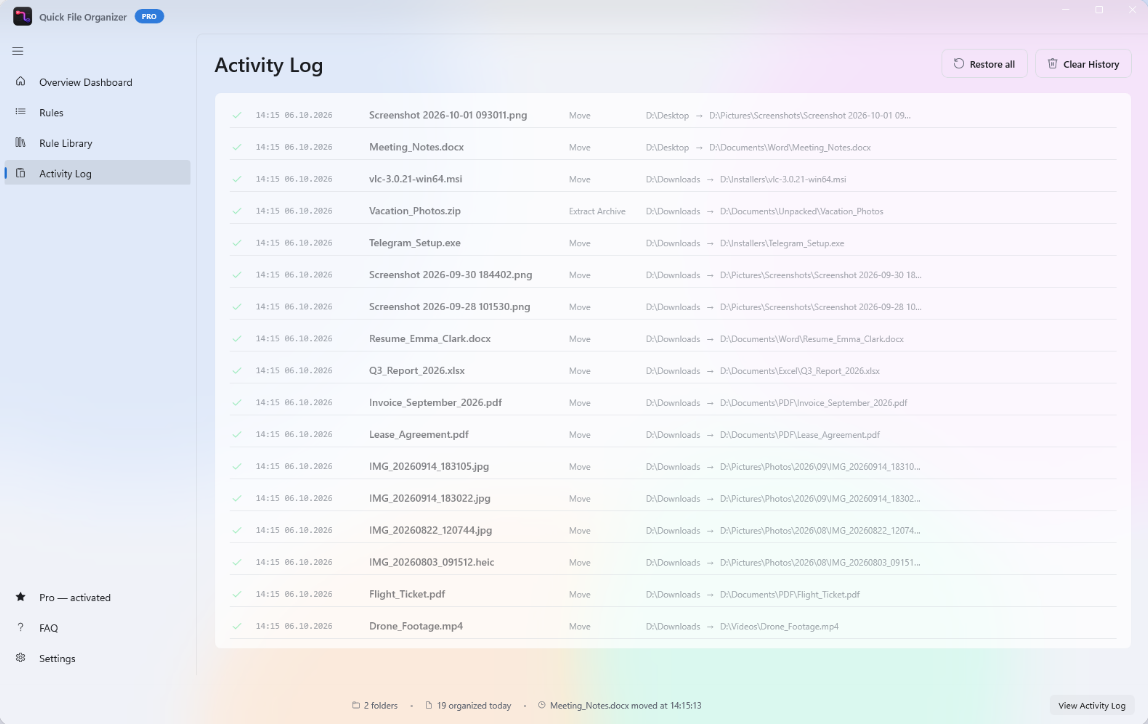The height and width of the screenshot is (724, 1148).
Task: Select IMG_20260822_120744.jpg file name
Action: coord(430,530)
